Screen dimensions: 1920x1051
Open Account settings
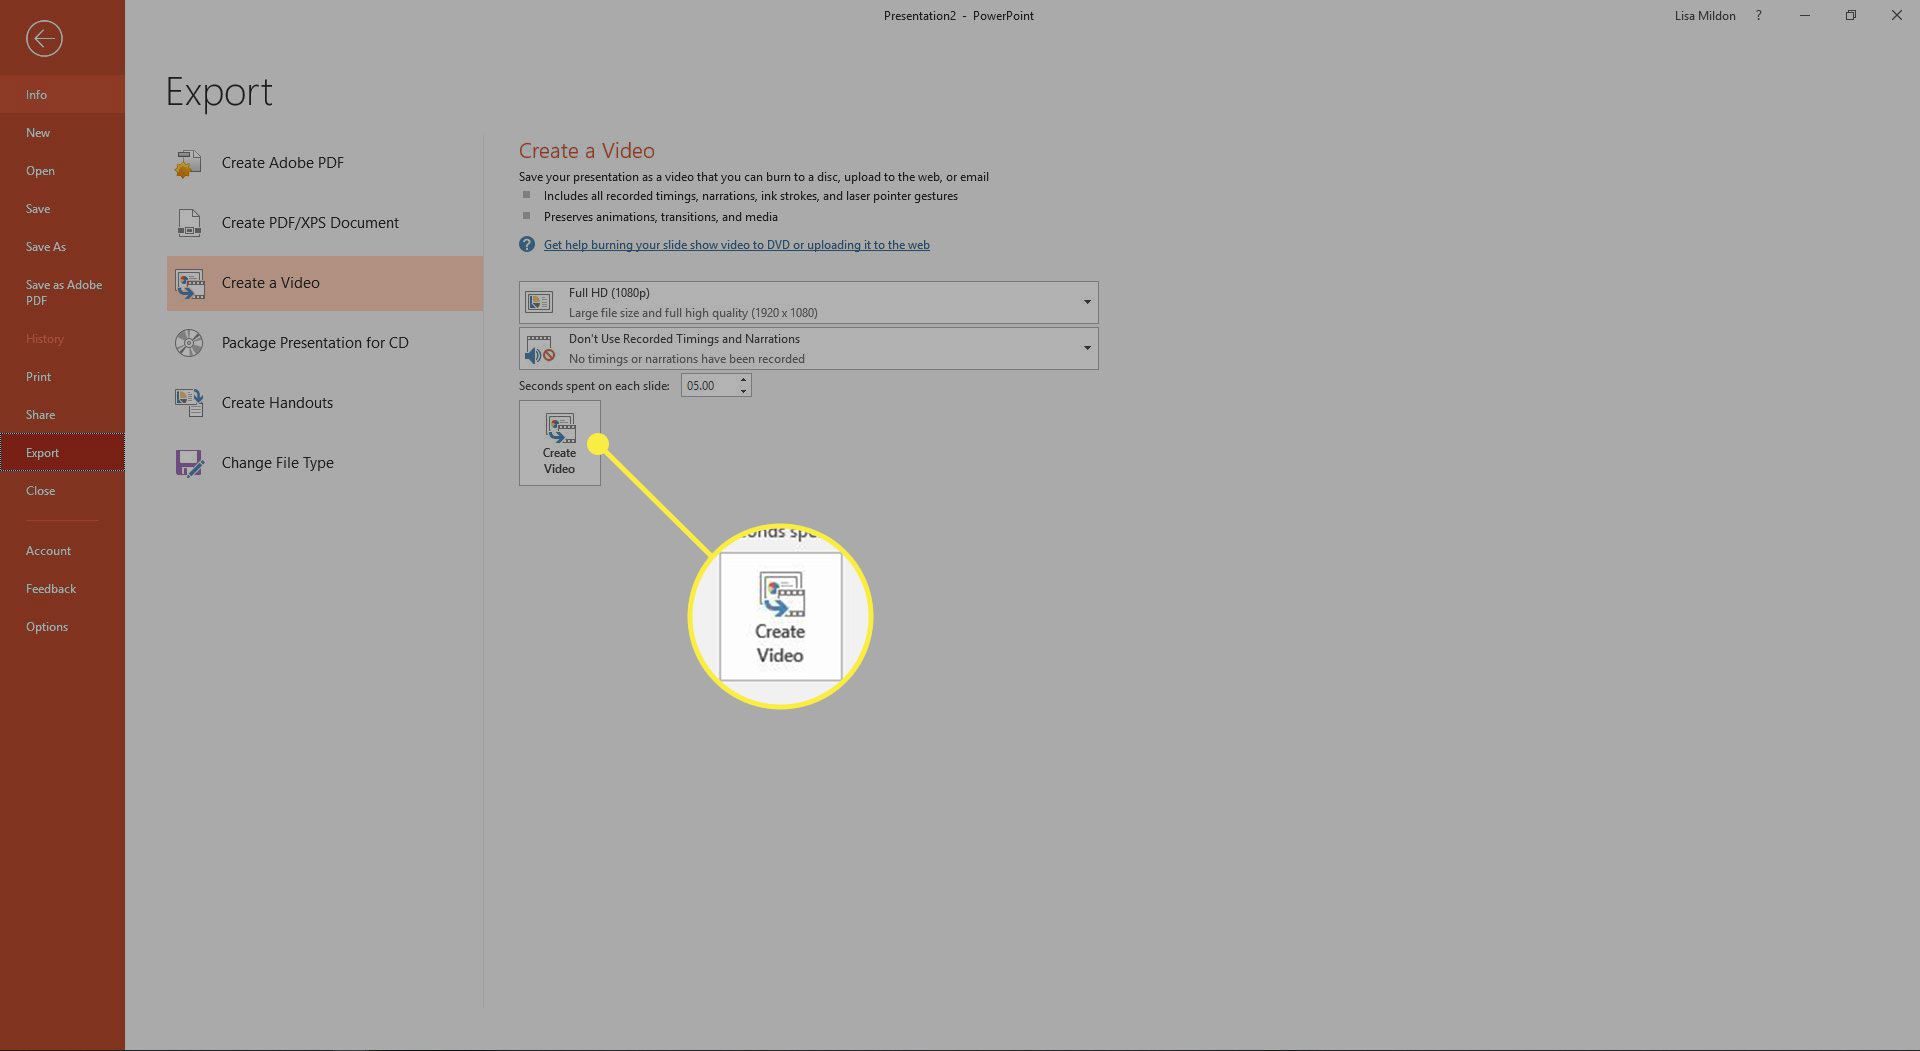point(62,550)
